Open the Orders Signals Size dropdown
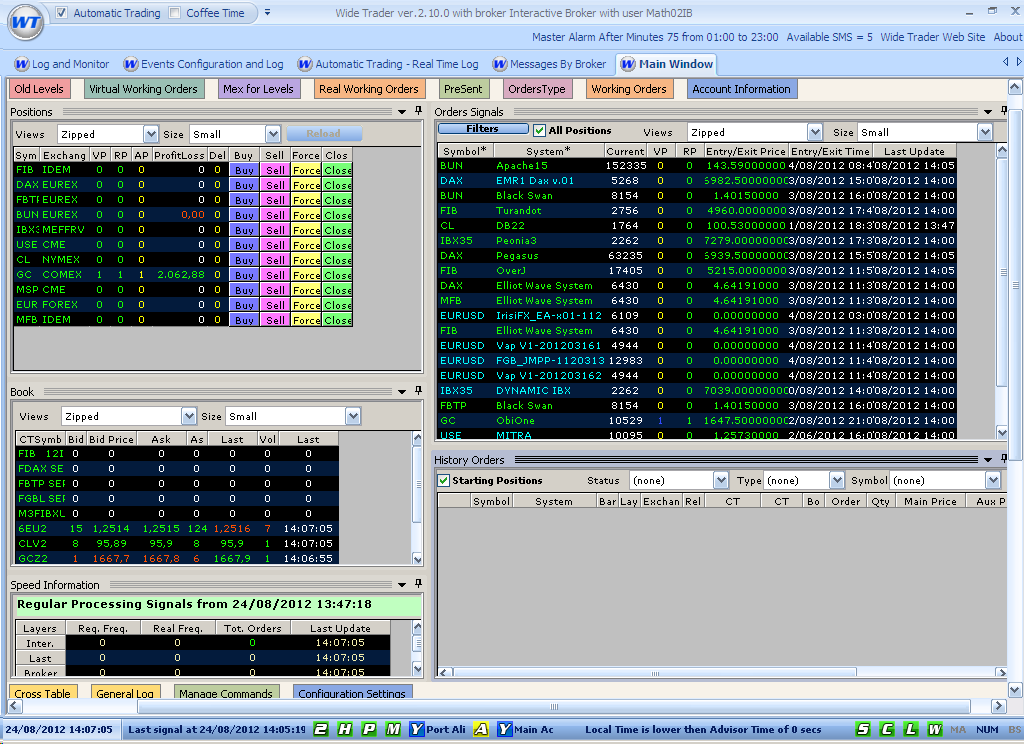 pos(985,132)
